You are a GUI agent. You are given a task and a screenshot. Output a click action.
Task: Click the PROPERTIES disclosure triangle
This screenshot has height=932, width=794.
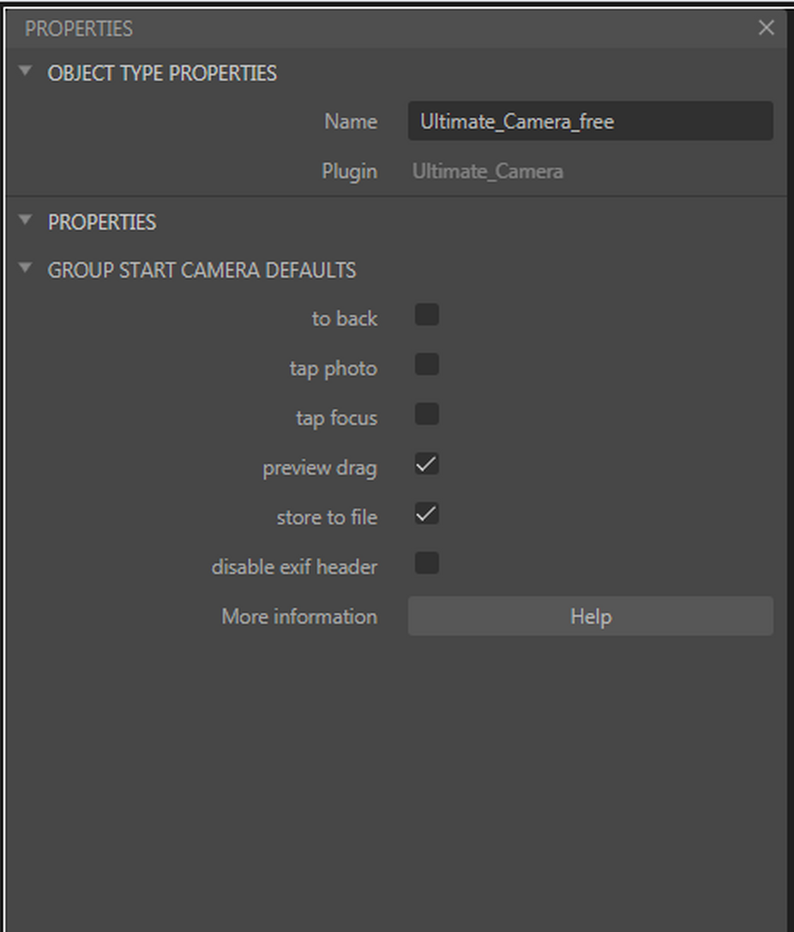tap(24, 222)
